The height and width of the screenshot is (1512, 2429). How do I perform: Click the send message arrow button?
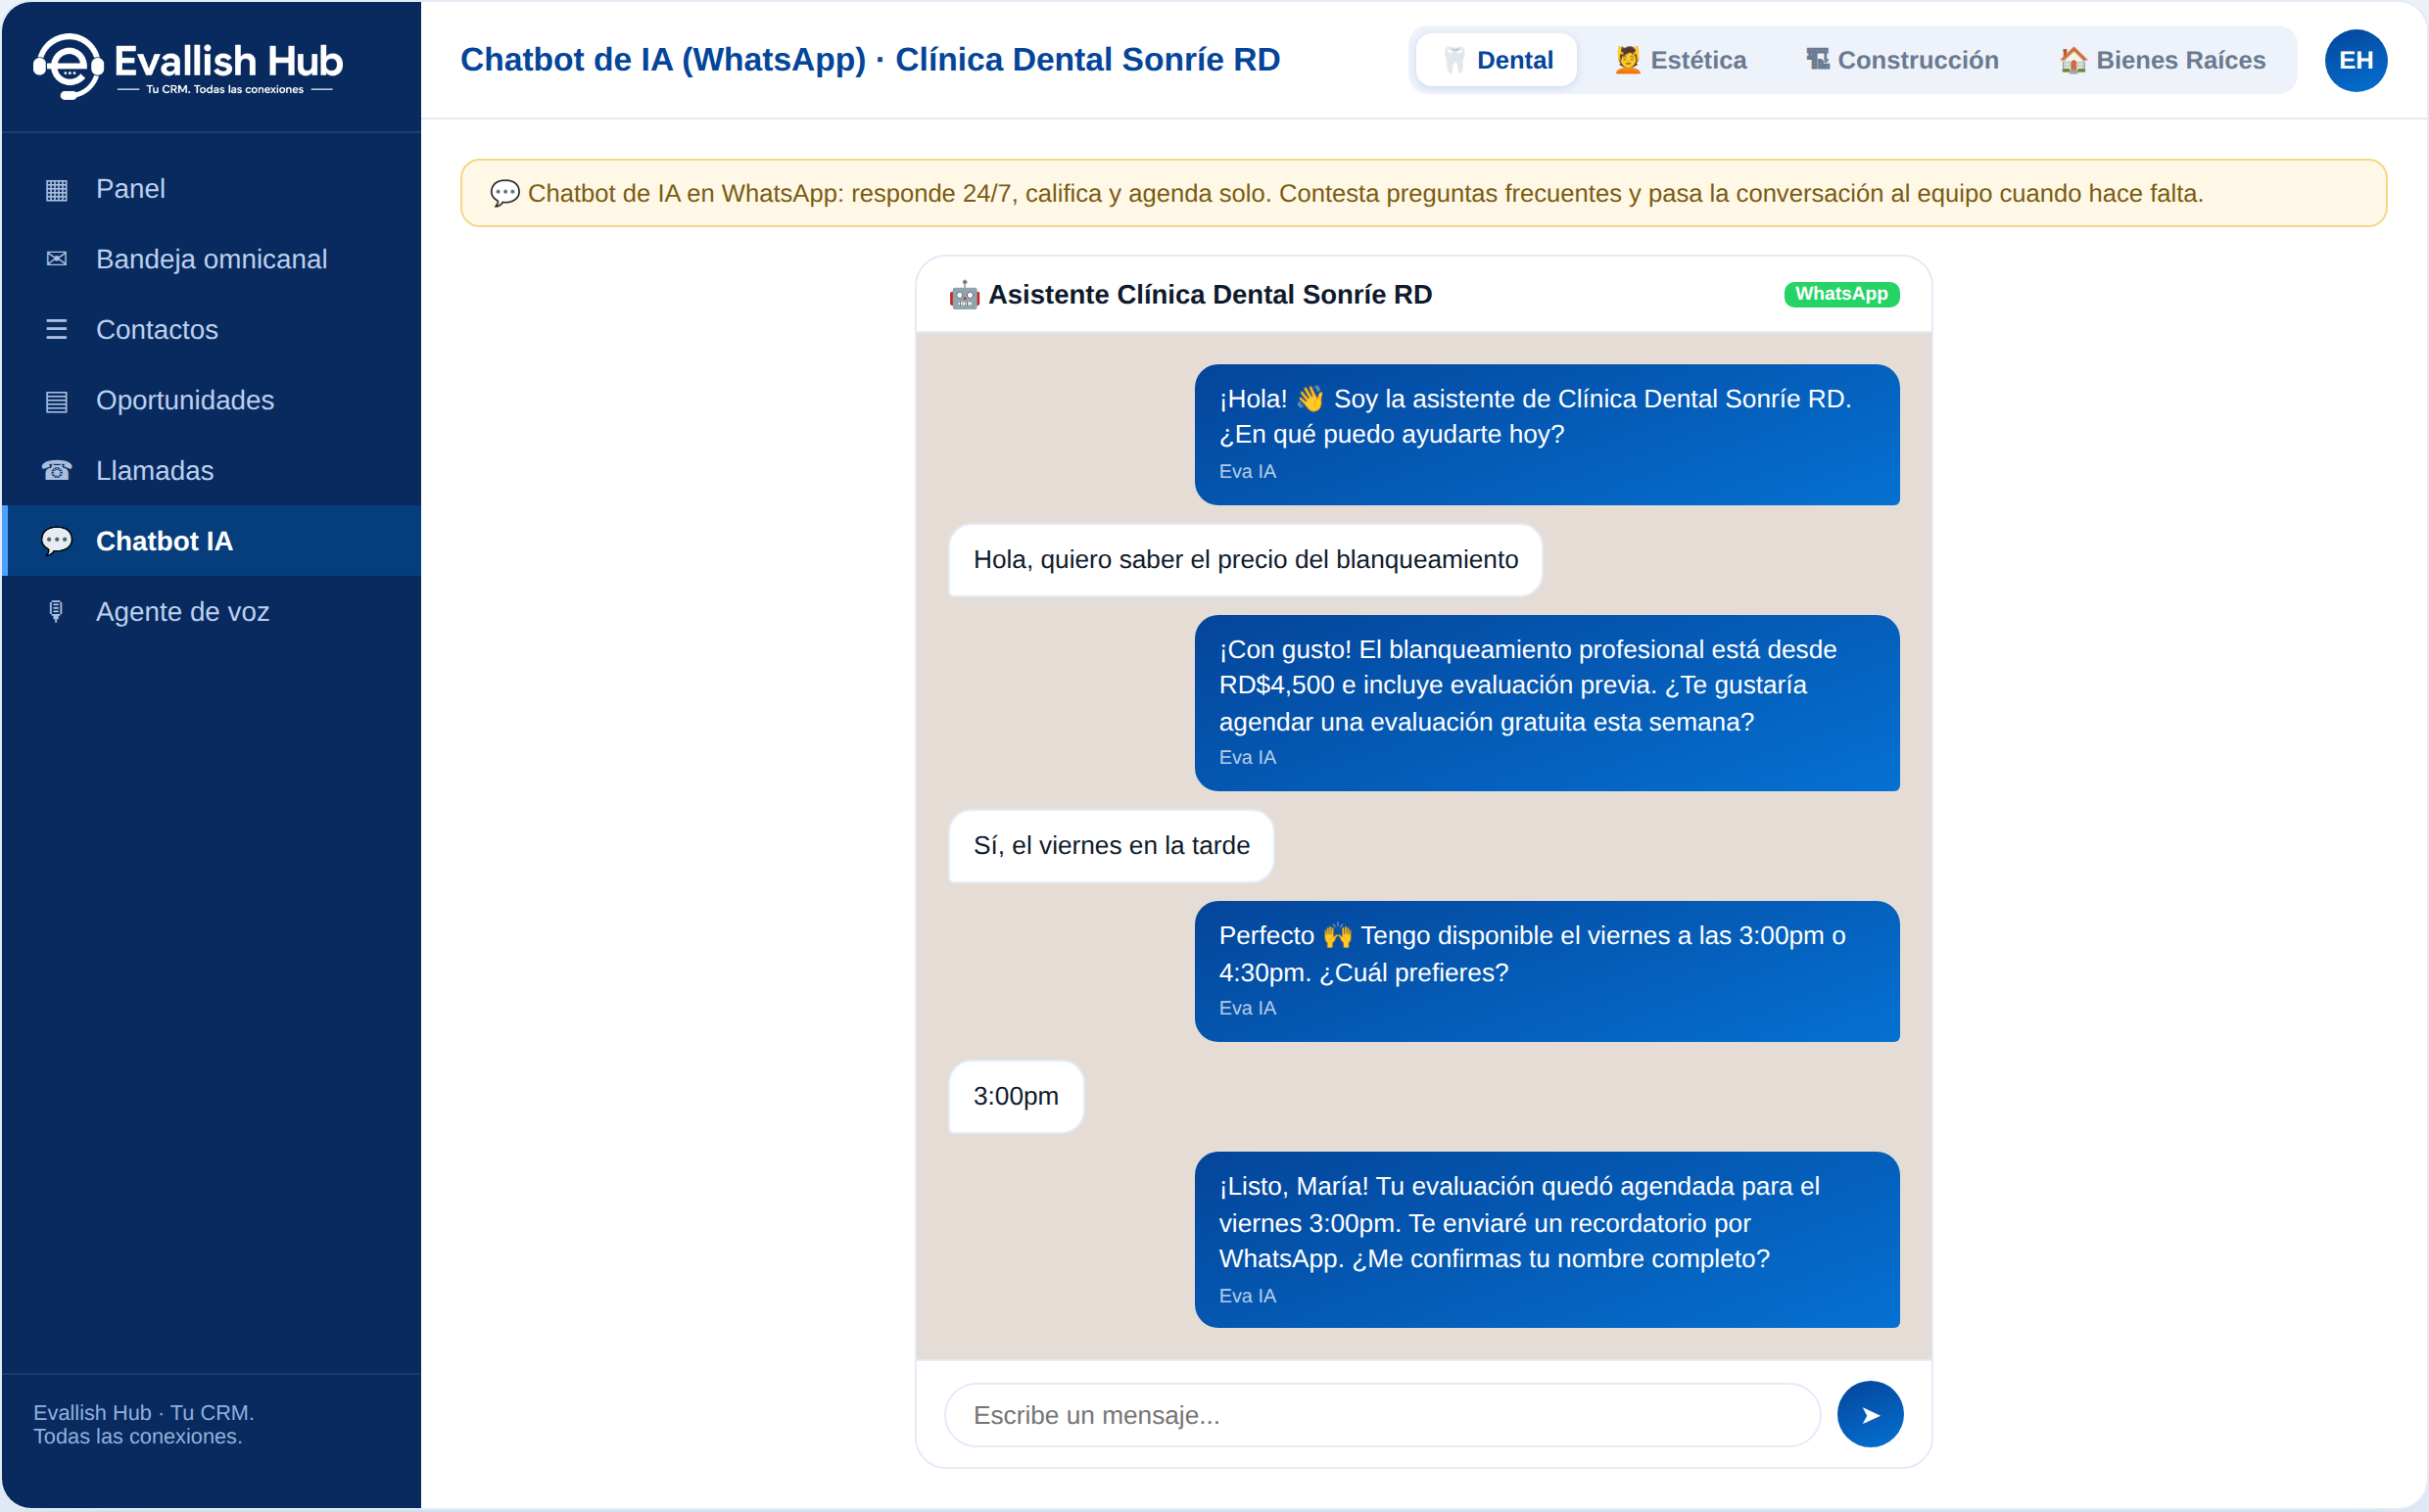[1869, 1414]
